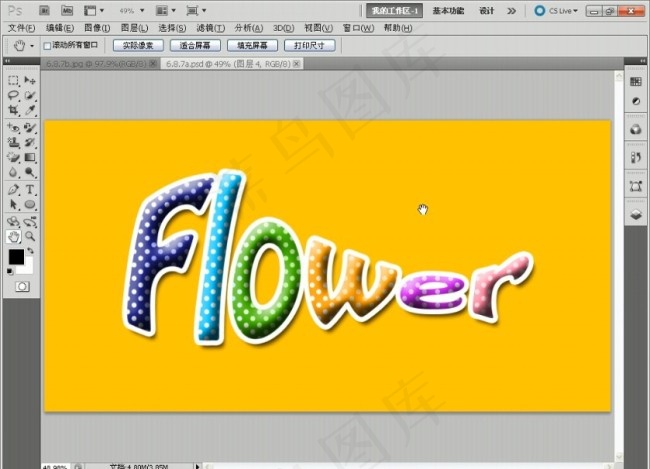Choose the Horizontal Type tool
The image size is (650, 469).
tap(30, 190)
